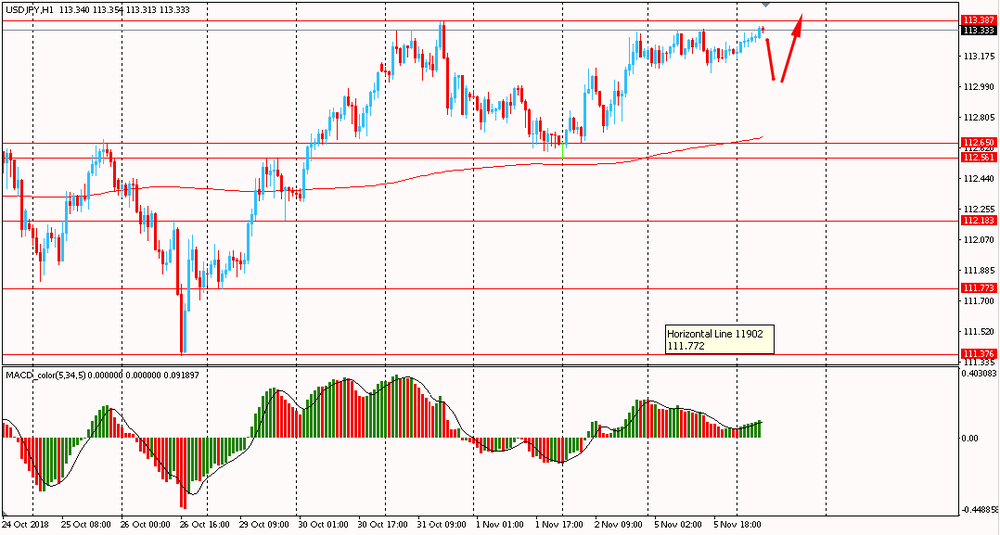Click the 112.805 price scale value
Image resolution: width=1000 pixels, height=535 pixels.
pyautogui.click(x=978, y=118)
